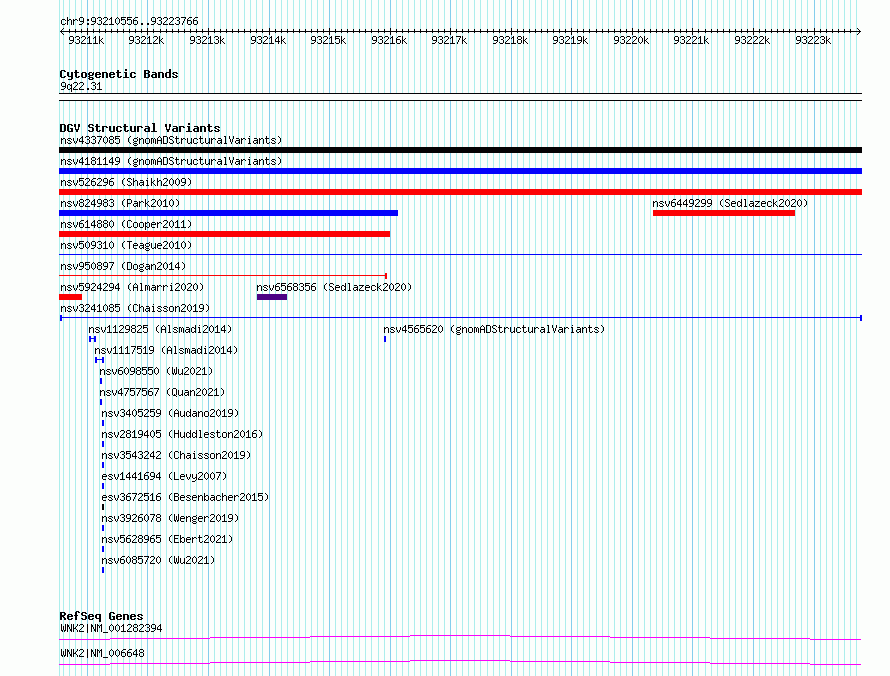This screenshot has height=676, width=890.
Task: Click the red nsv6449299 Sedlazeck2020 bar
Action: click(x=724, y=213)
